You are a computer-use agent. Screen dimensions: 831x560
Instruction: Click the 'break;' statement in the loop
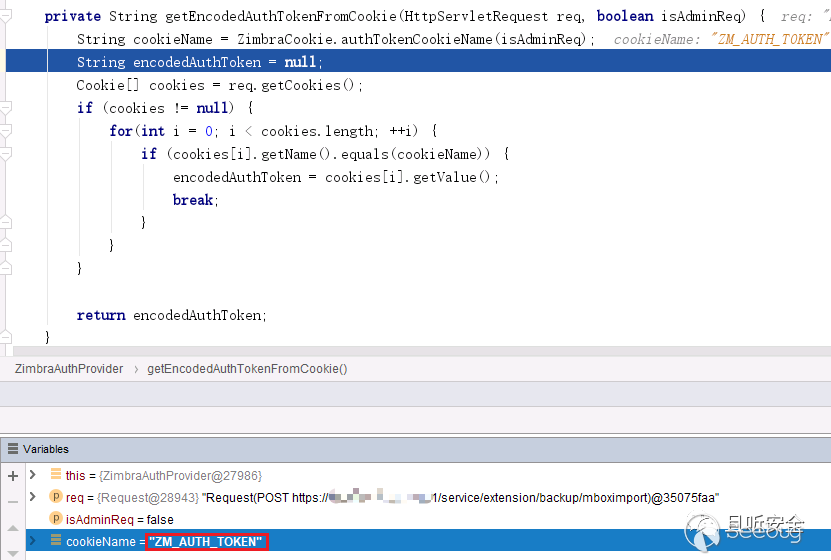pyautogui.click(x=195, y=200)
